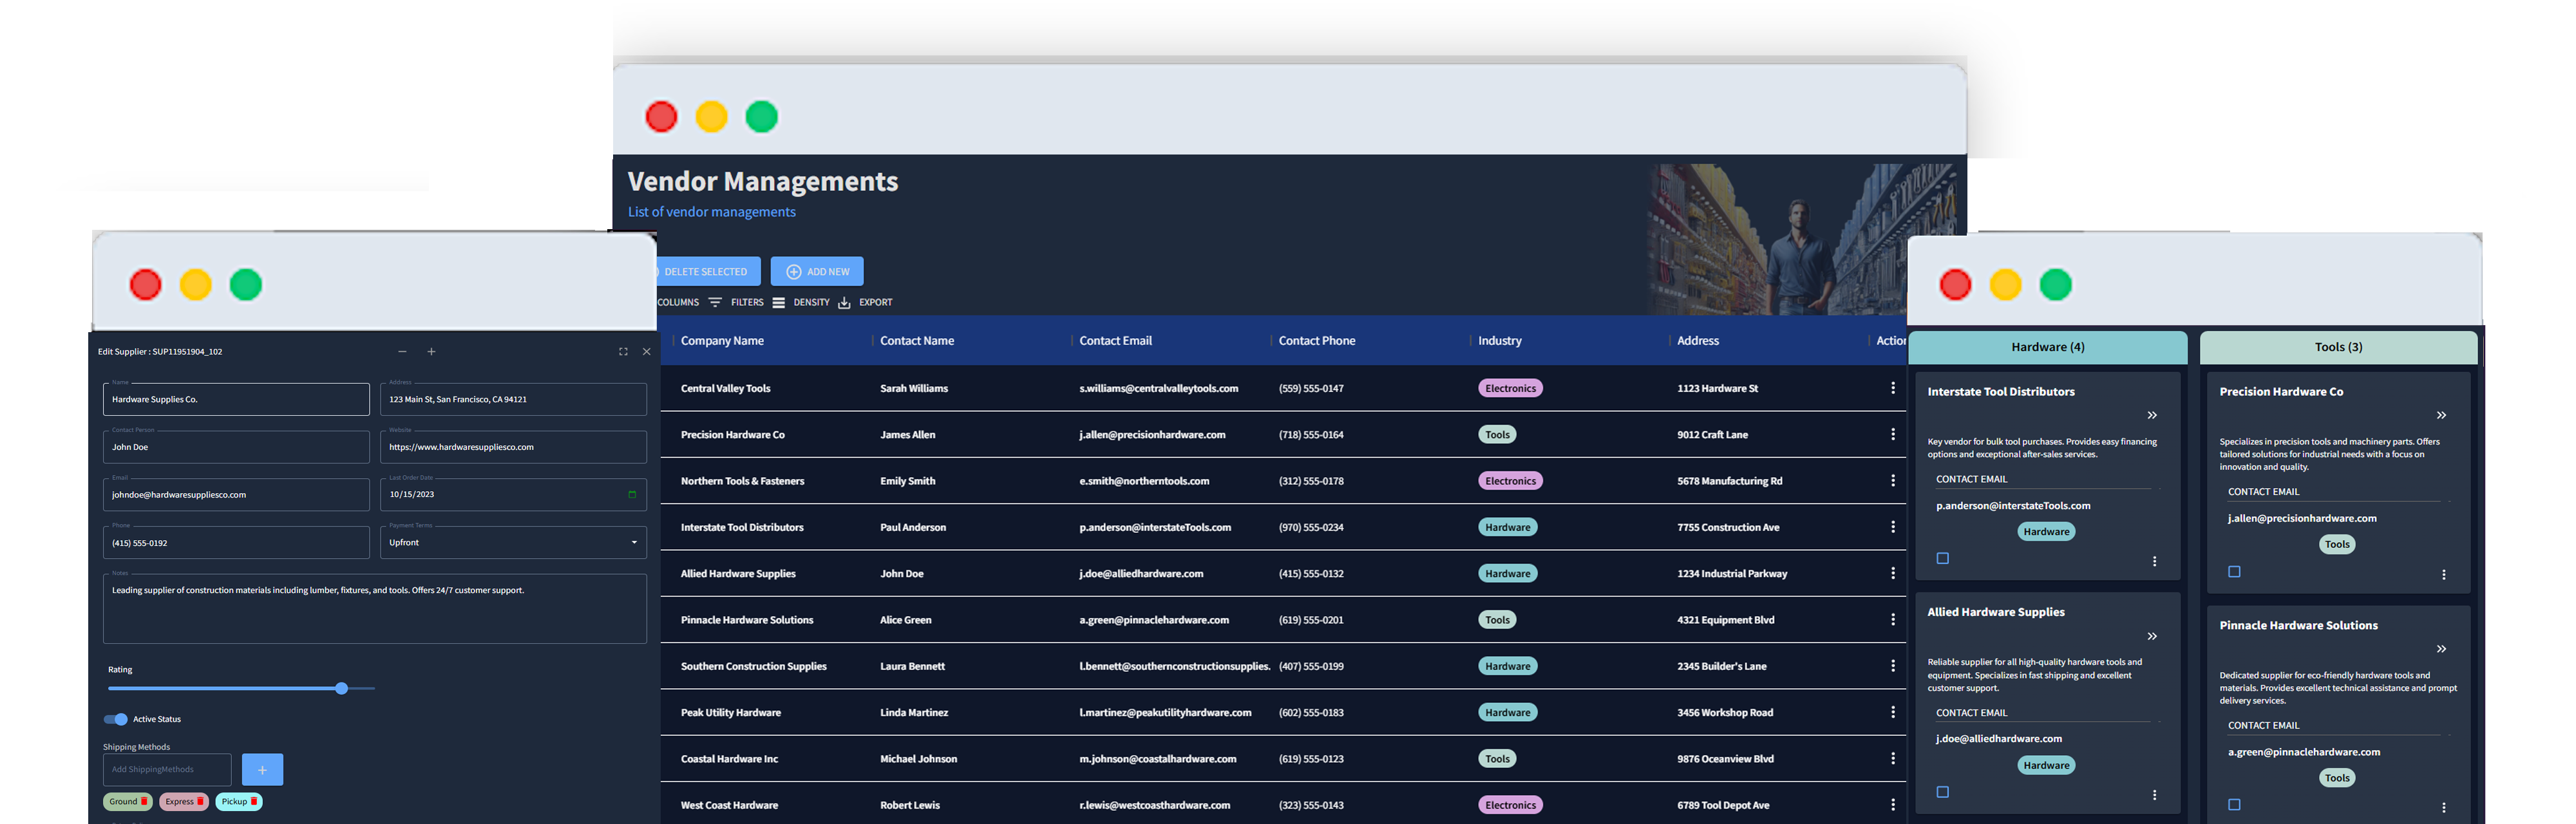Image resolution: width=2576 pixels, height=824 pixels.
Task: Click kebab menu on Interstate Tool Distributors card
Action: [x=2154, y=561]
